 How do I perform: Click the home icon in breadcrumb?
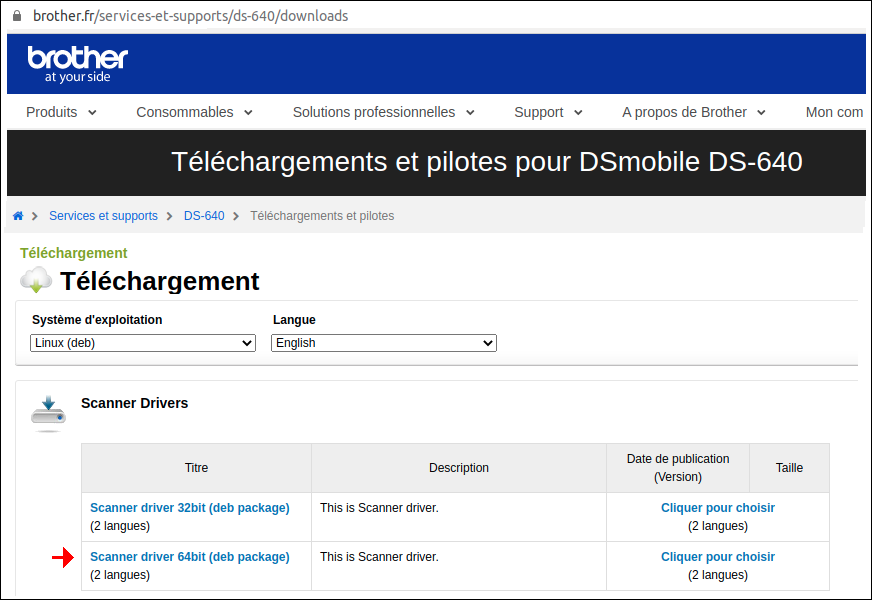(18, 216)
